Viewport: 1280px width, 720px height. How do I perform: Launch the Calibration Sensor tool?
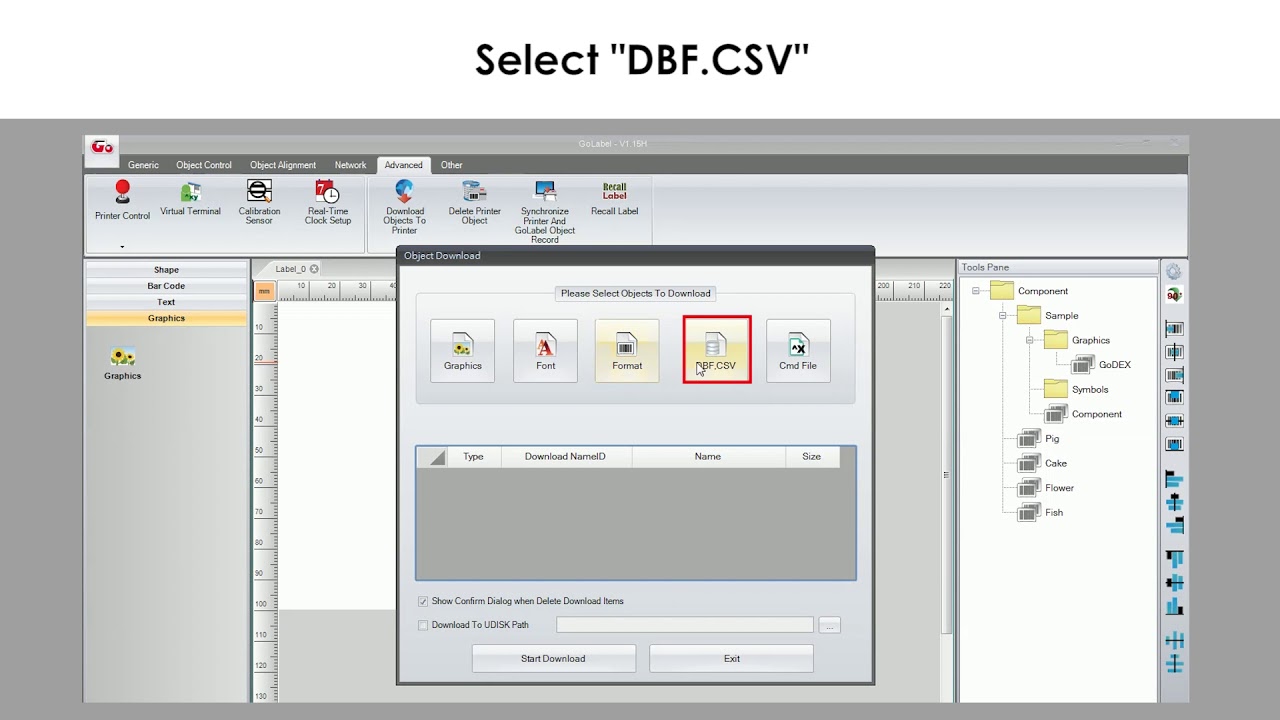click(x=259, y=202)
